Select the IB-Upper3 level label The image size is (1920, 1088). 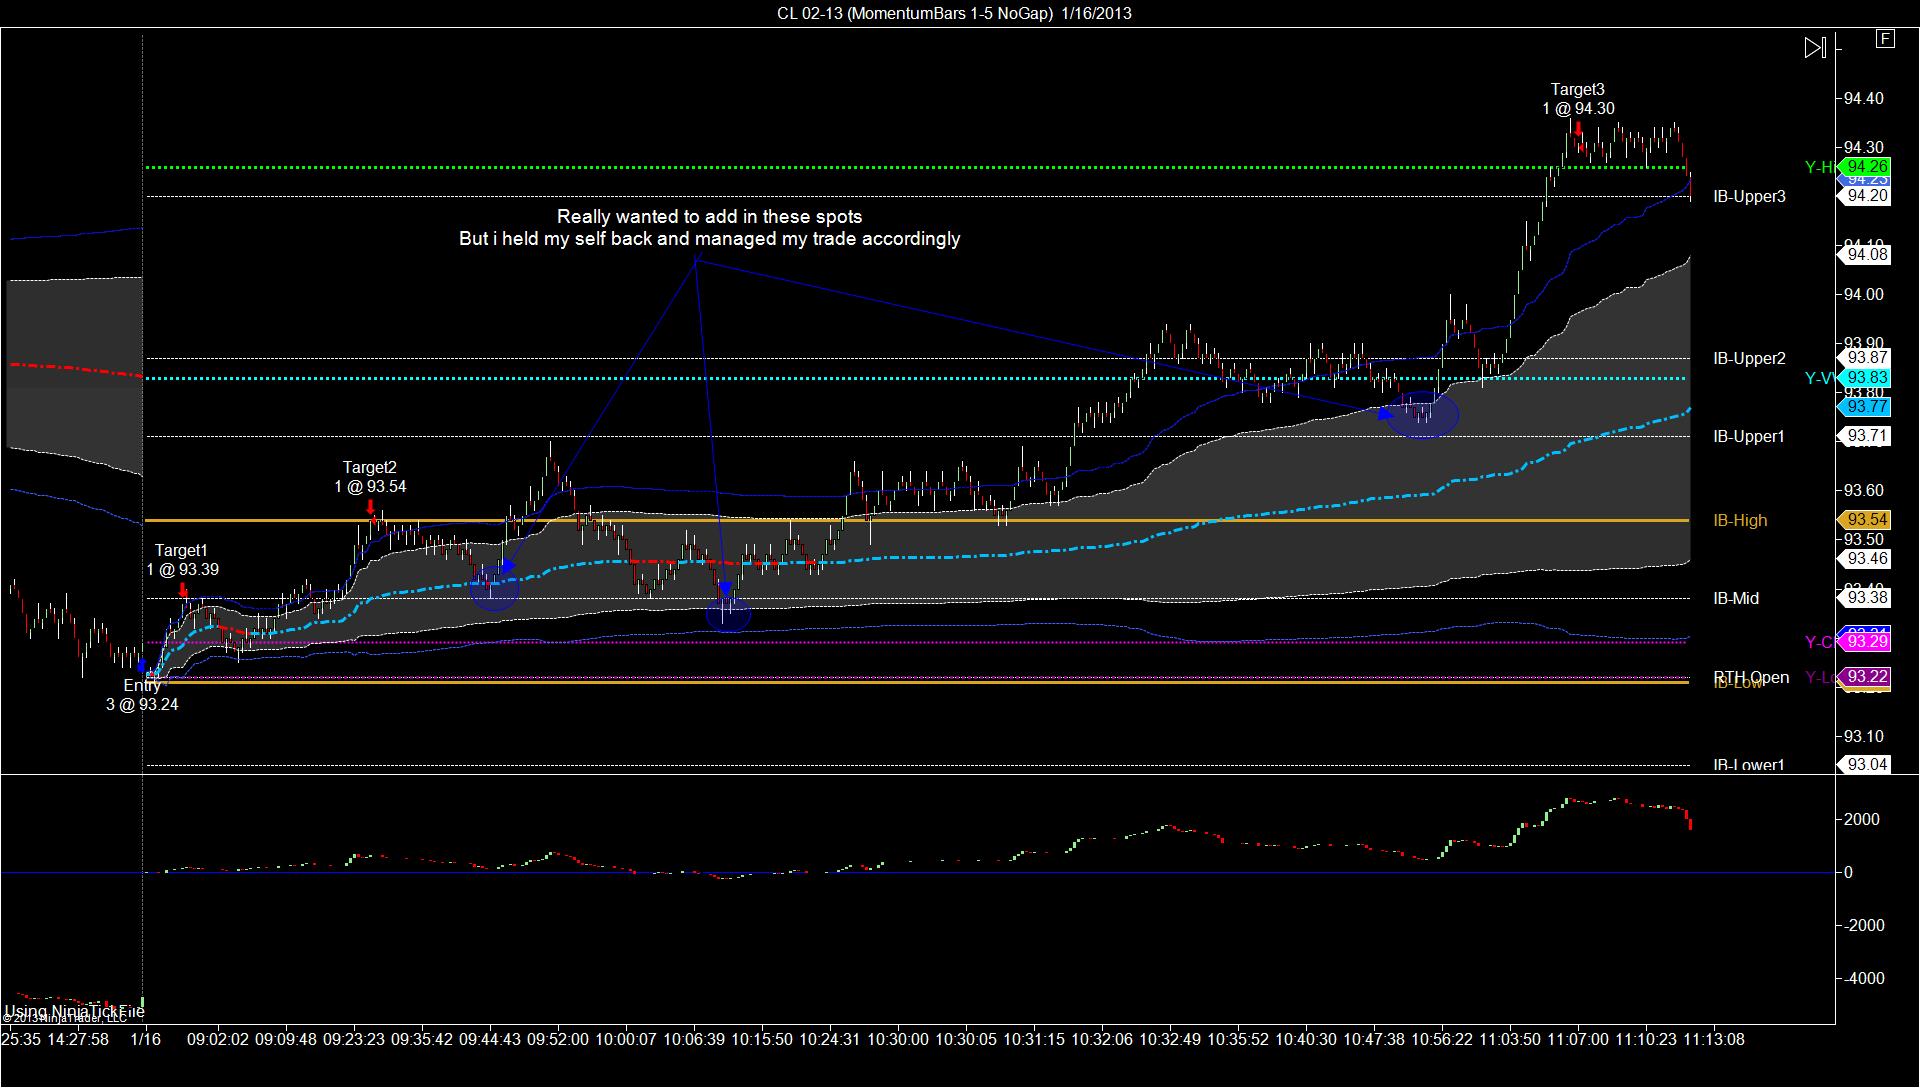1749,197
